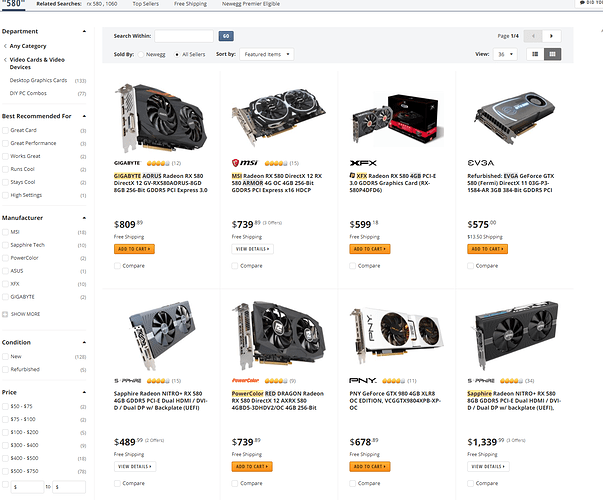Viewport: 603px width, 500px height.
Task: Add EVGA GTX 580 to cart
Action: point(488,249)
